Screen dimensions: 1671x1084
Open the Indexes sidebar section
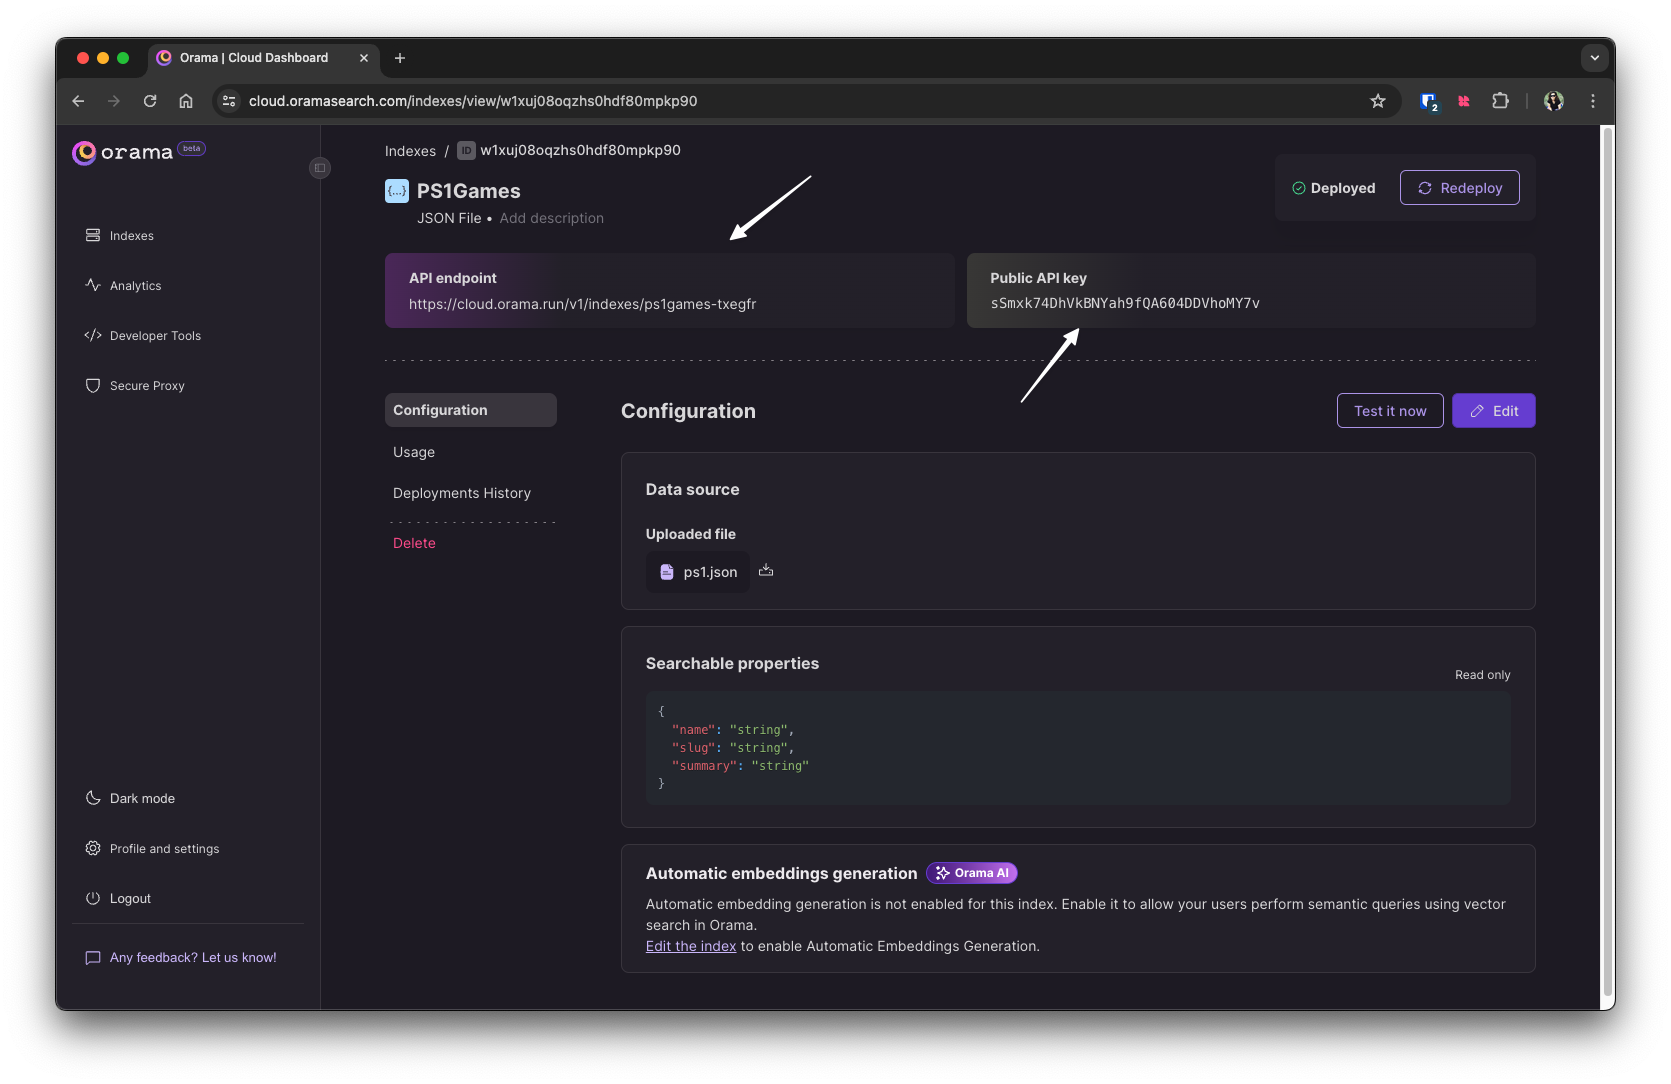(120, 236)
